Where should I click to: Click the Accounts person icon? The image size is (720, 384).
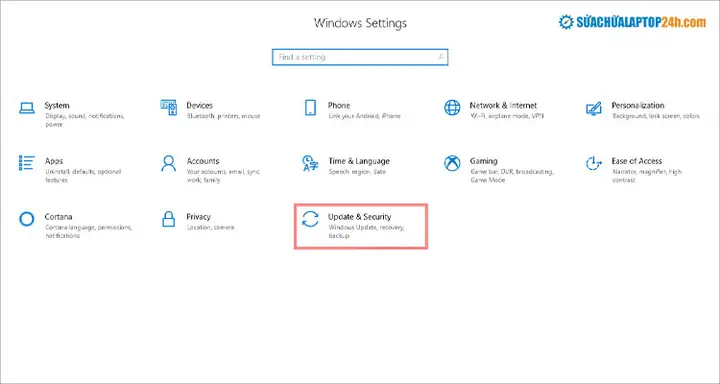tap(169, 163)
